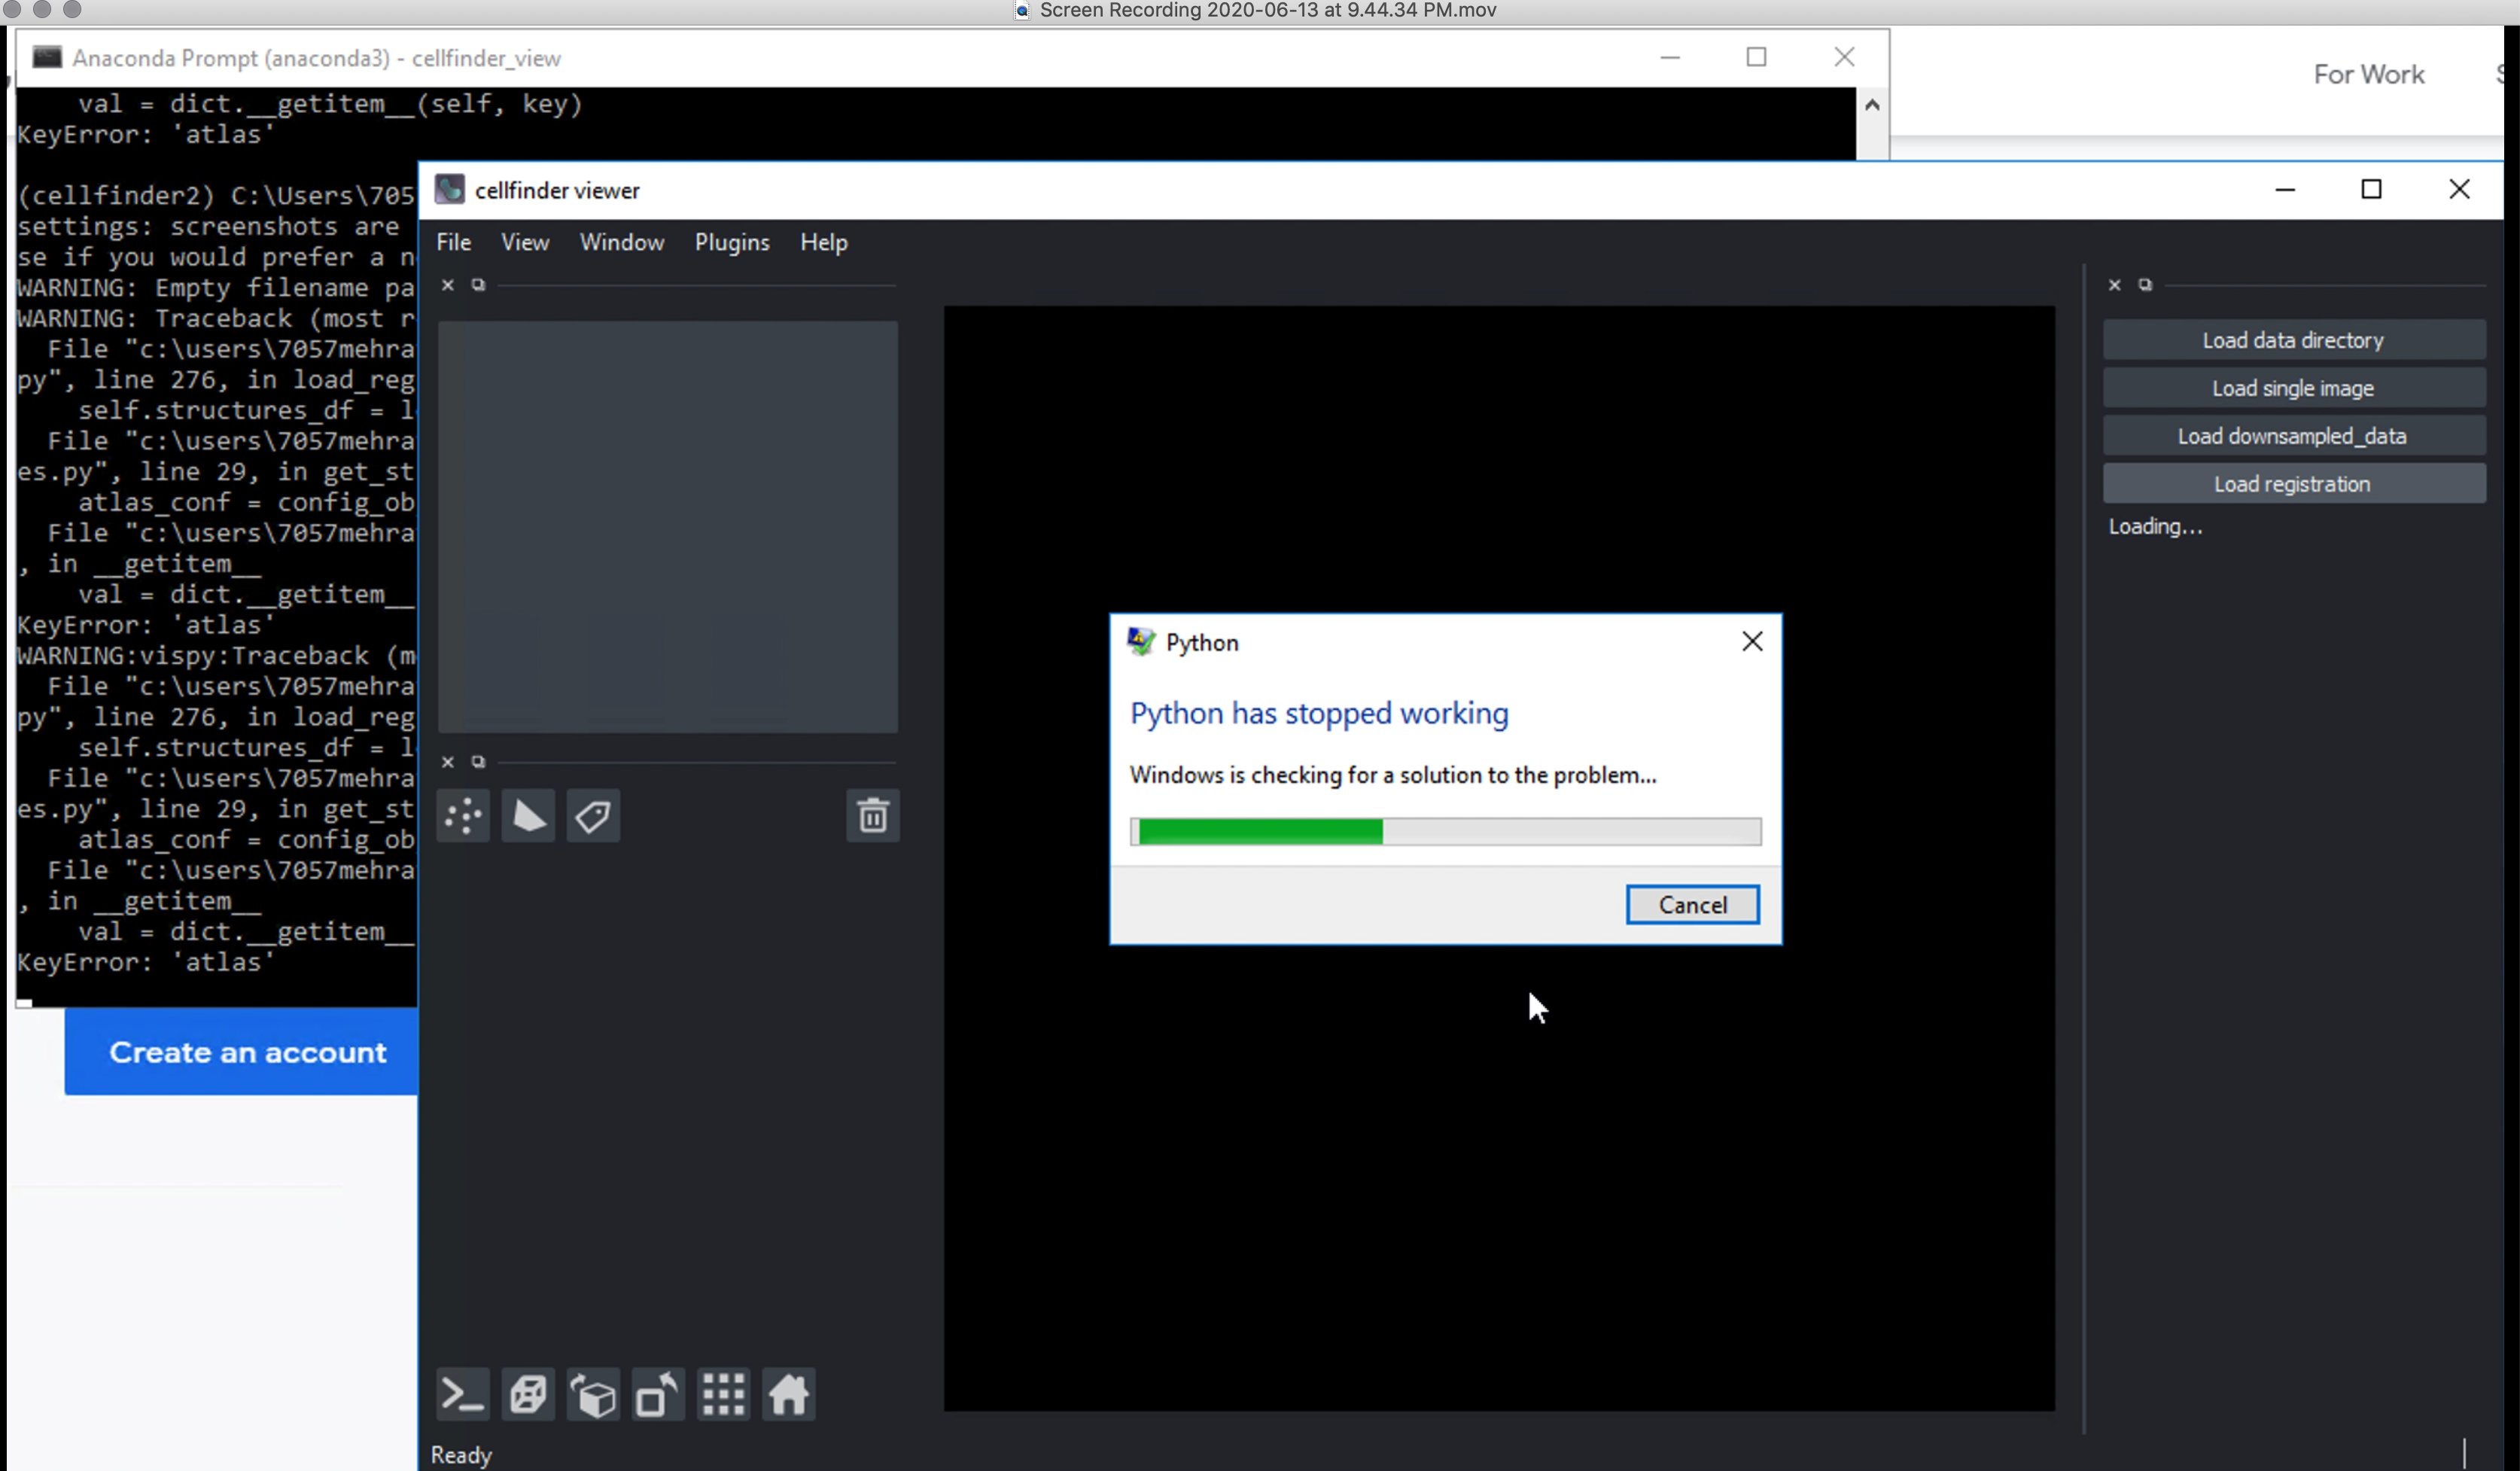Open the Window menu
The height and width of the screenshot is (1471, 2520).
[x=621, y=242]
